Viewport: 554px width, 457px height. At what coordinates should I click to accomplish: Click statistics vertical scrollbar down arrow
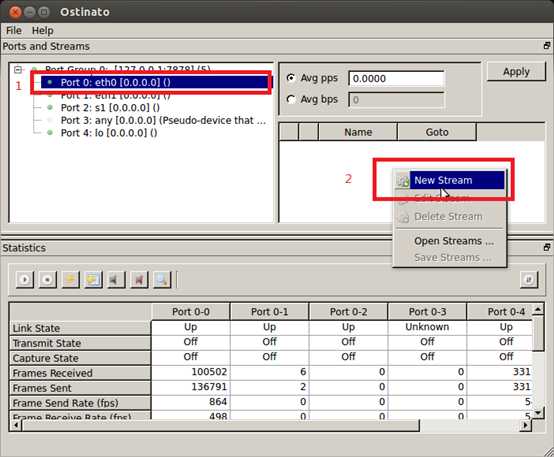538,412
